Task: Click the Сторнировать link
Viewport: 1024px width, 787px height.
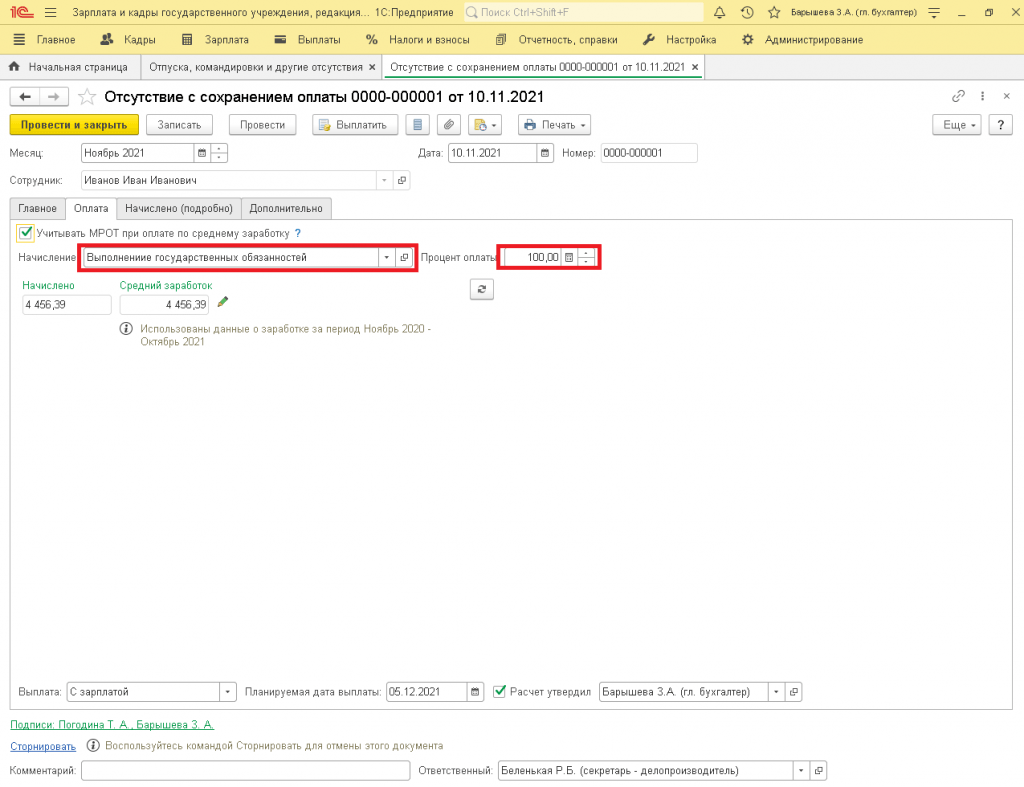Action: pyautogui.click(x=43, y=746)
